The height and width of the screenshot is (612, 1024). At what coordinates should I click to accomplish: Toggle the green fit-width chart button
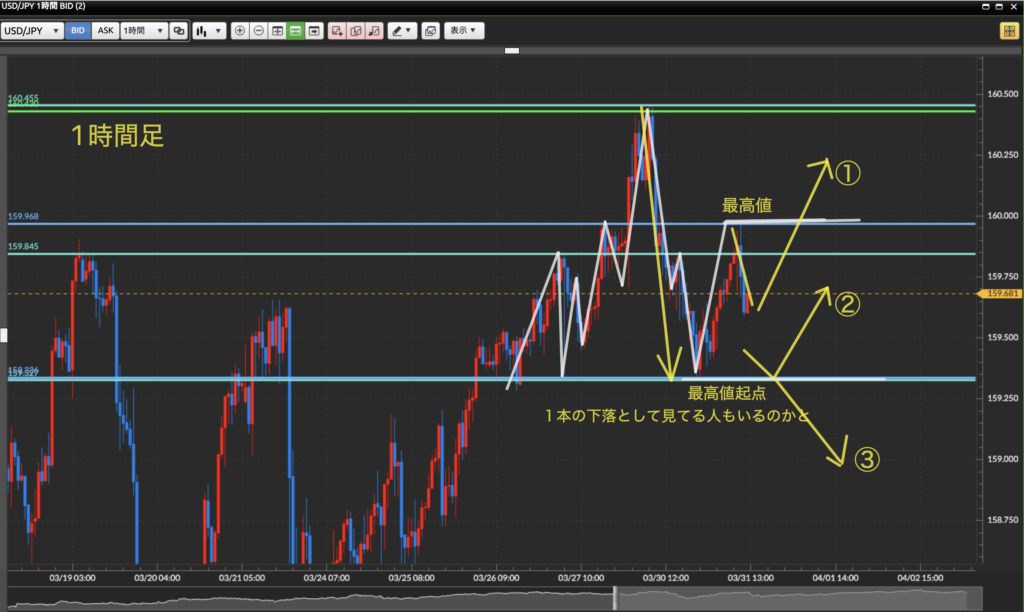click(295, 31)
